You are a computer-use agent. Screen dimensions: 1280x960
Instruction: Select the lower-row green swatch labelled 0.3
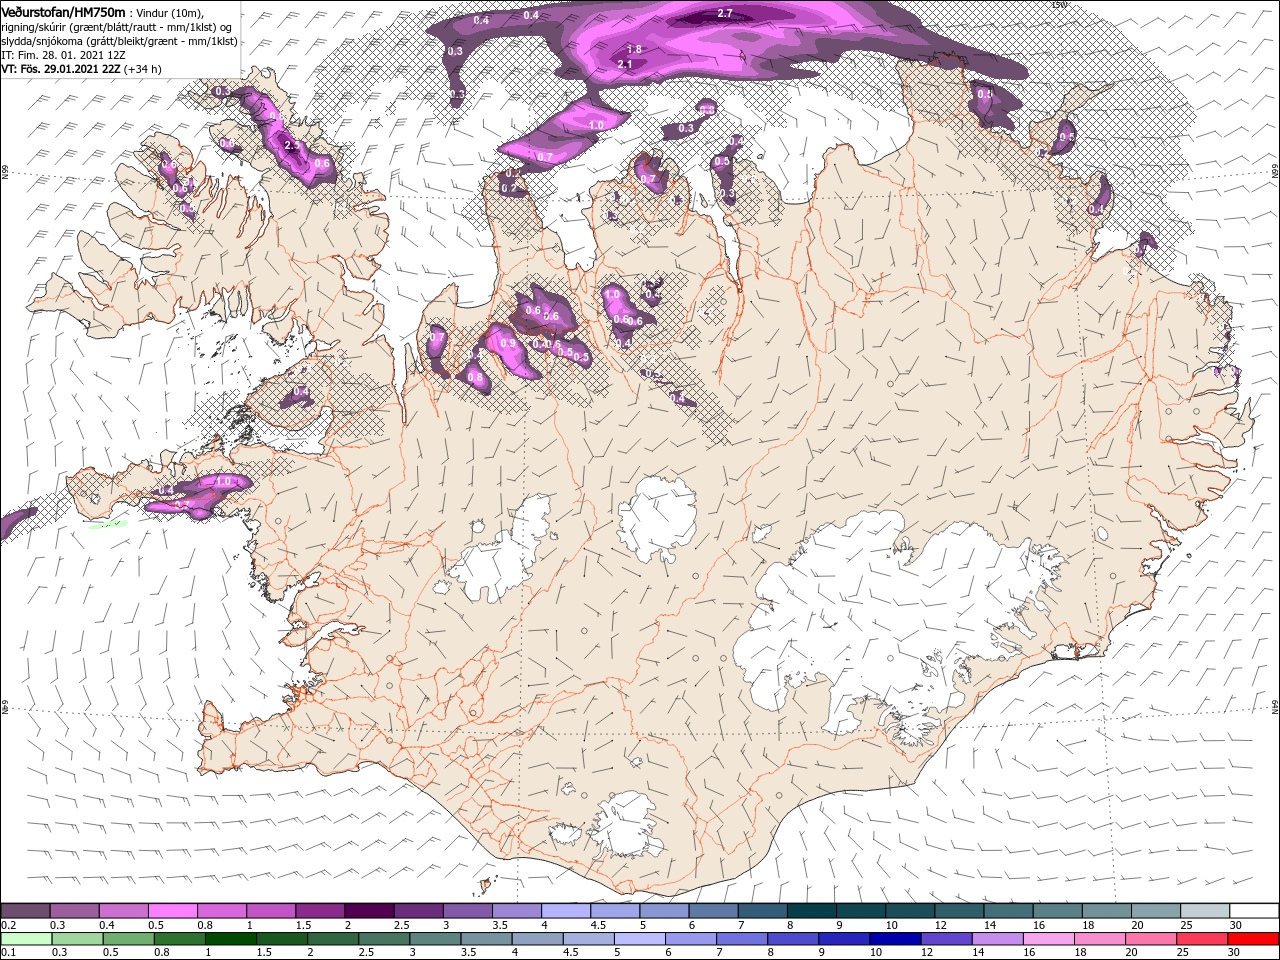coord(77,939)
